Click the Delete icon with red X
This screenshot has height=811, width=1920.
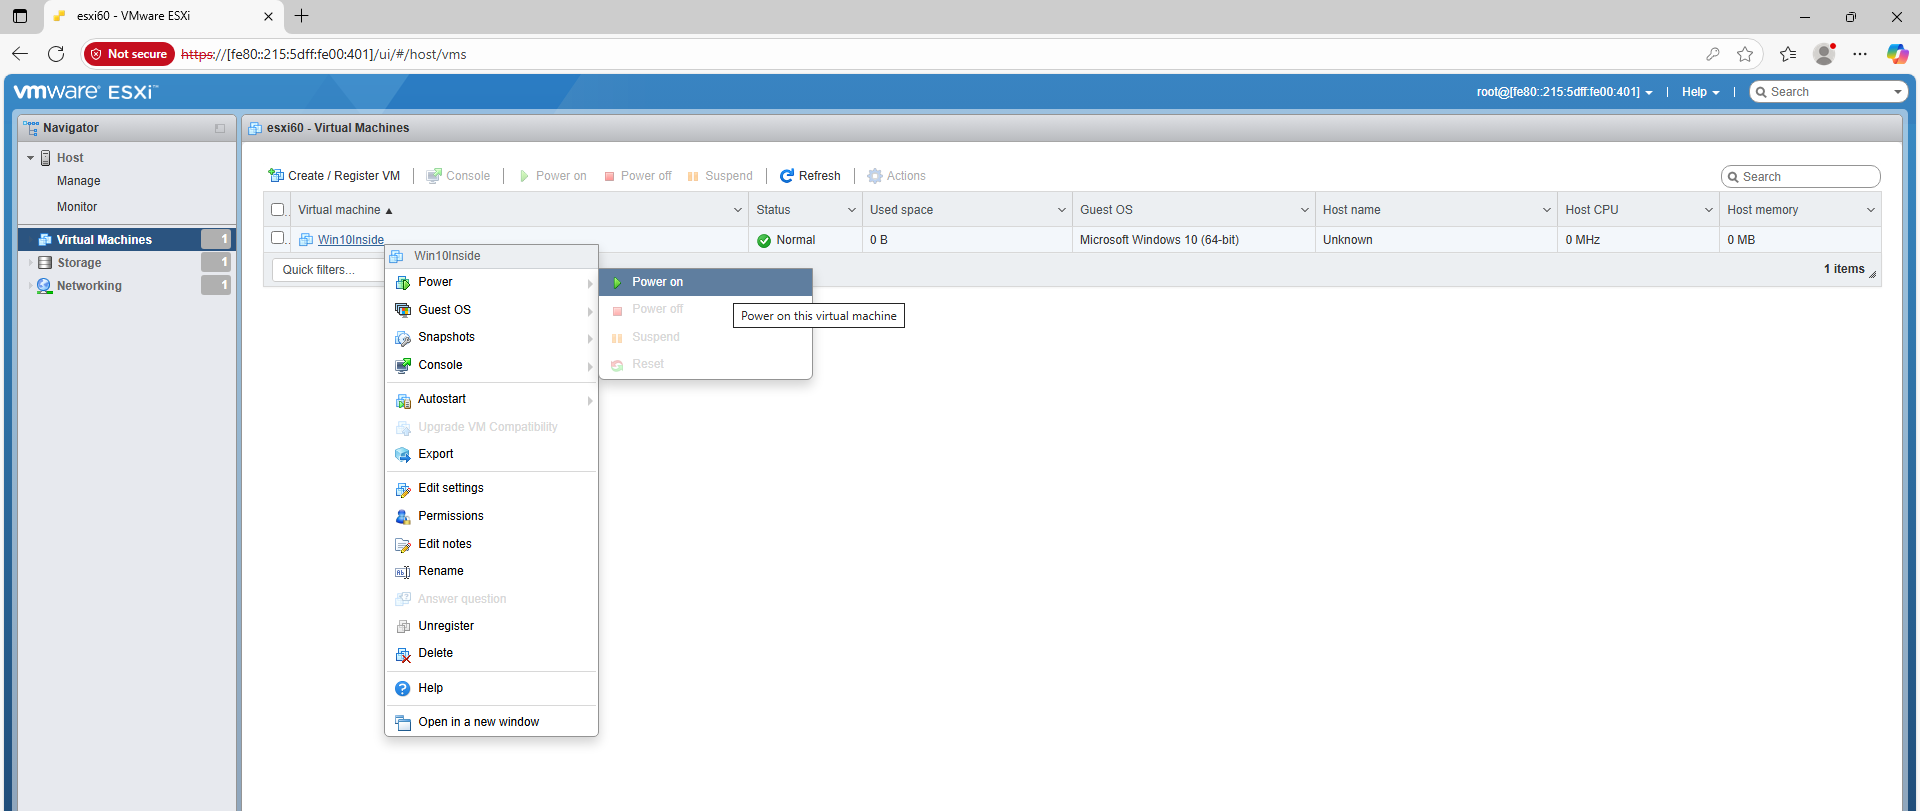point(403,655)
